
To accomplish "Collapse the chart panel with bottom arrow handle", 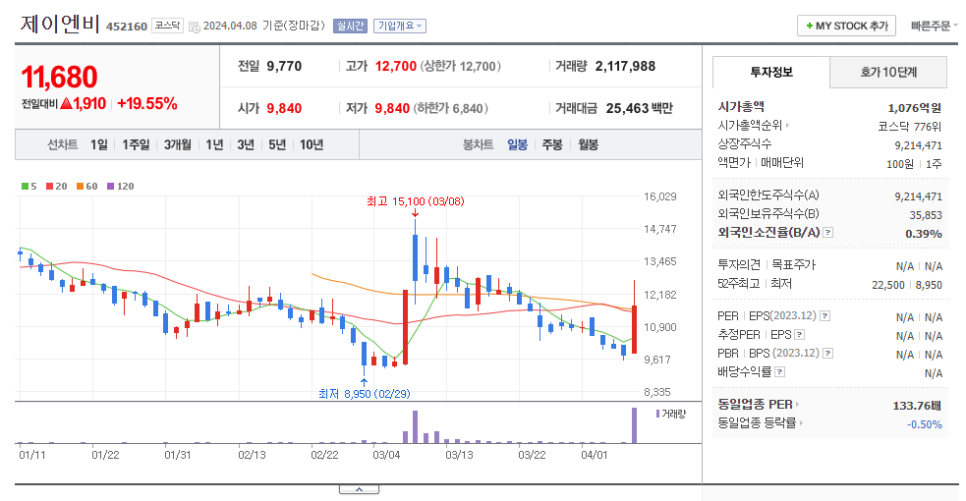I will point(359,489).
